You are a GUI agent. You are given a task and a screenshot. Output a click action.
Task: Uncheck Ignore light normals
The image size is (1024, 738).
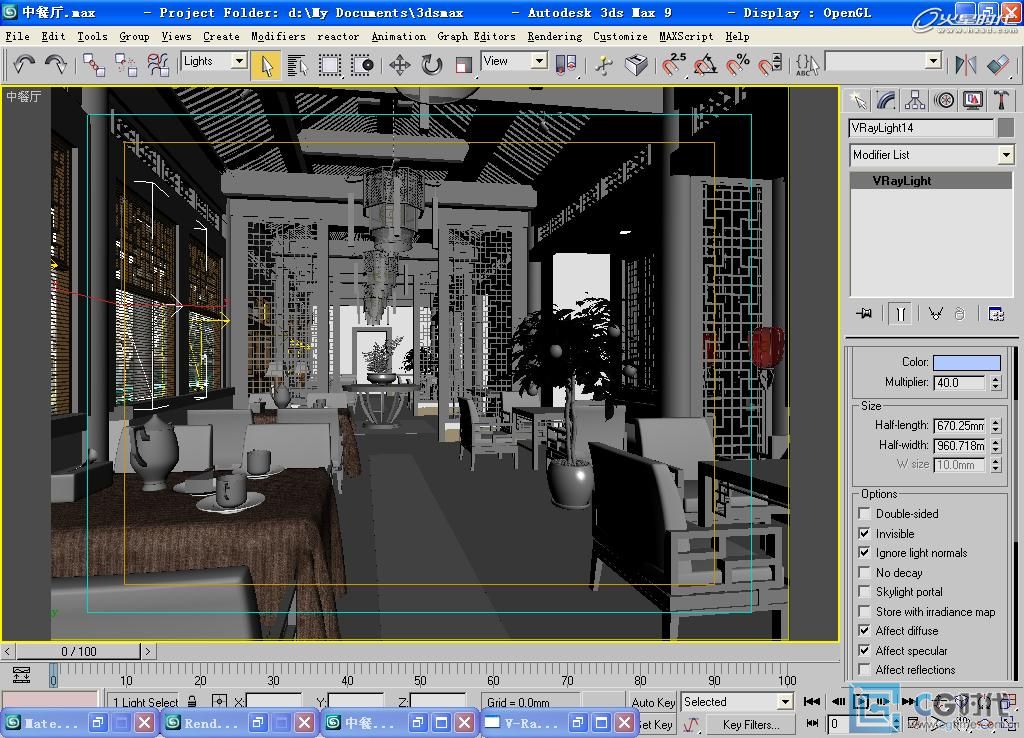pyautogui.click(x=864, y=553)
